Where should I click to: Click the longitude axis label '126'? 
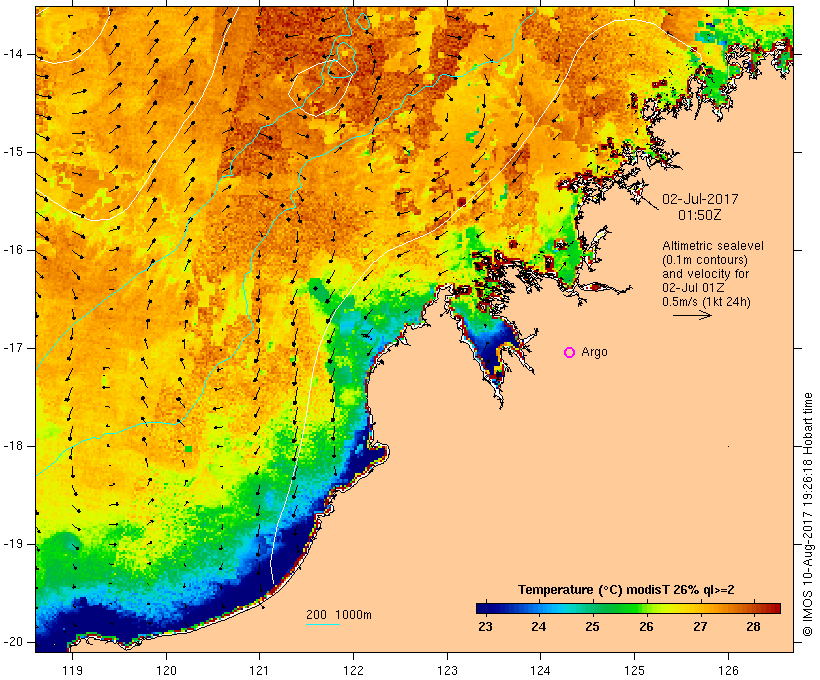728,670
